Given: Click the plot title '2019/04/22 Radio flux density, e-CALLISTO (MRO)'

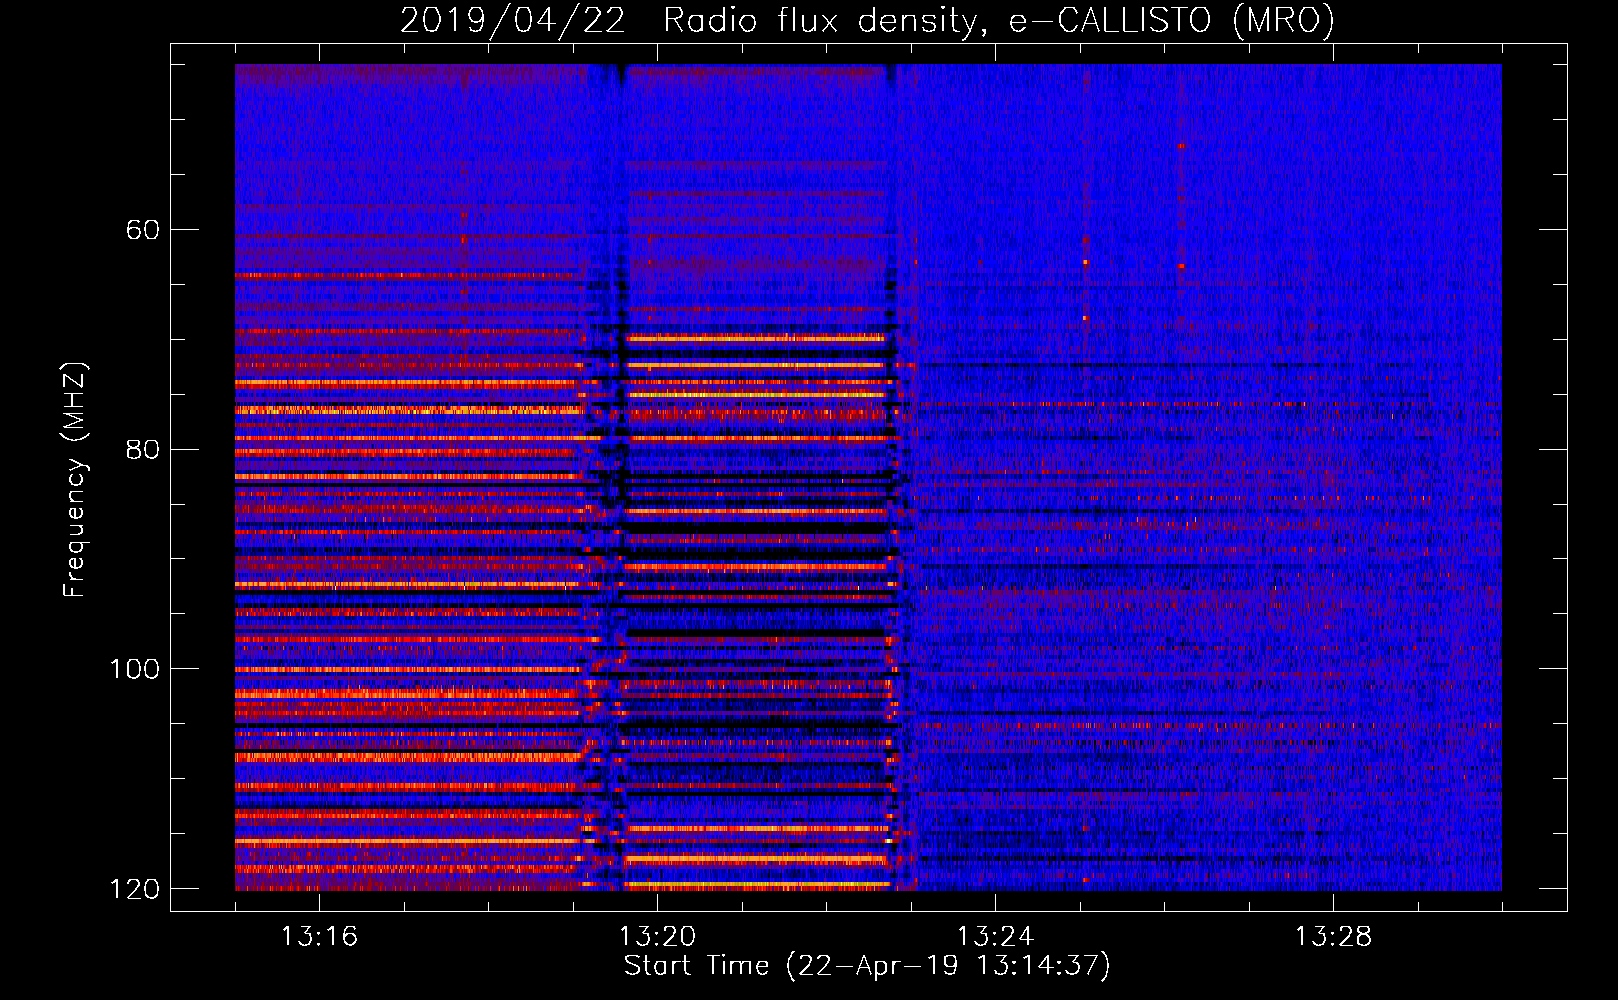Looking at the screenshot, I should click(867, 20).
